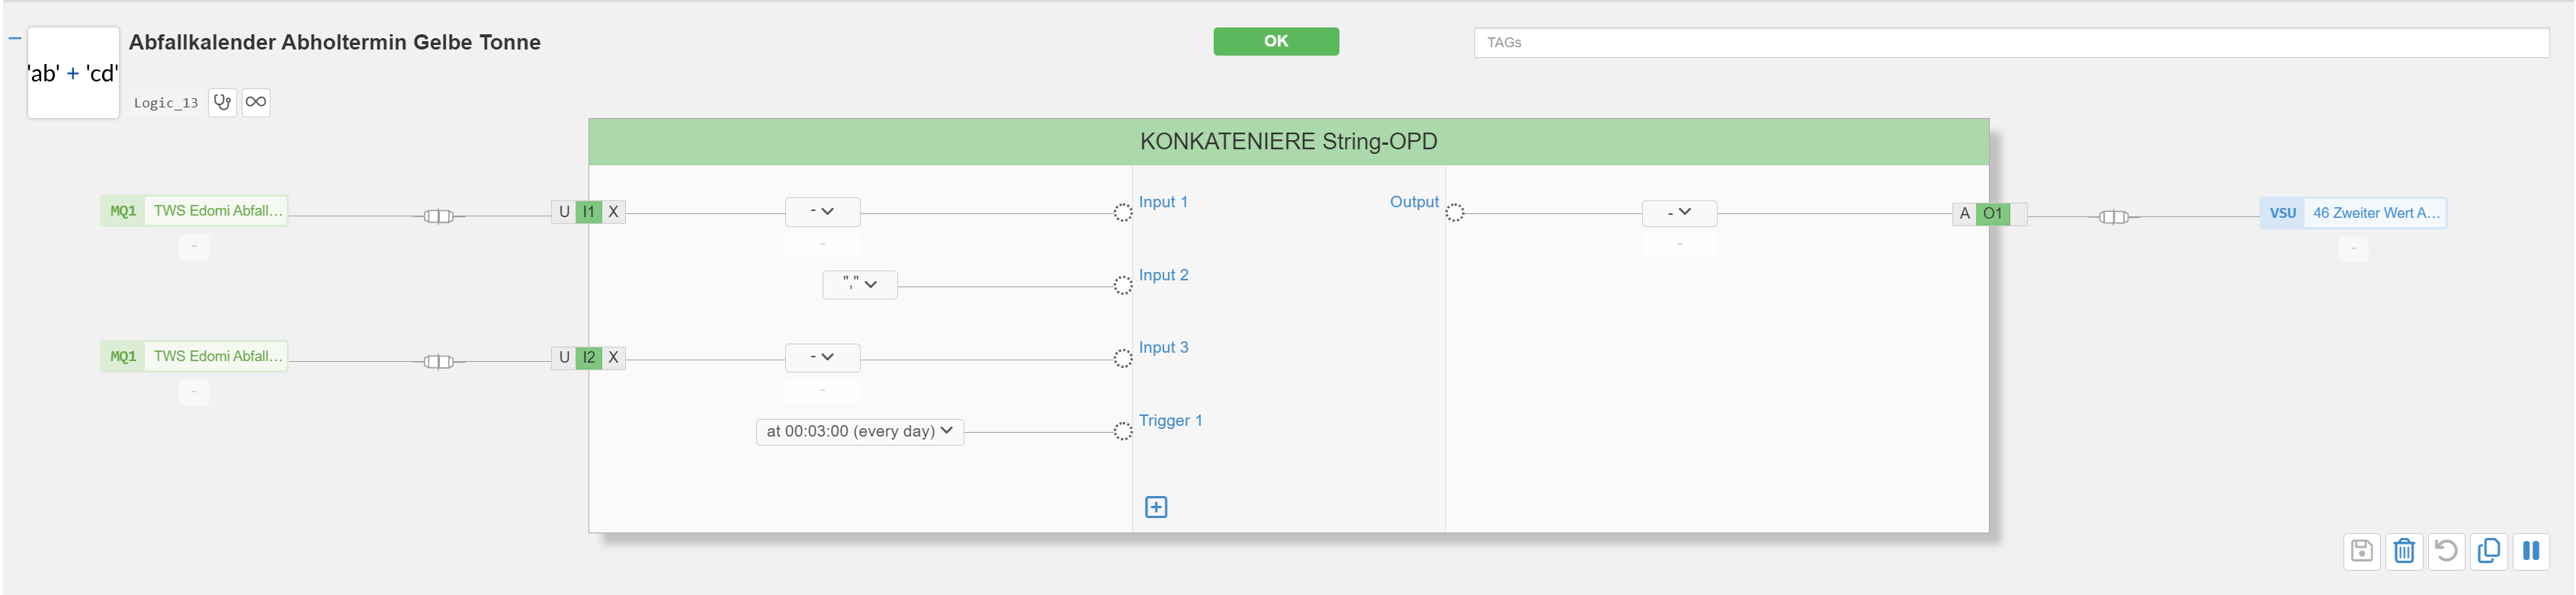Click the stethoscope diagnostics icon

tap(222, 102)
